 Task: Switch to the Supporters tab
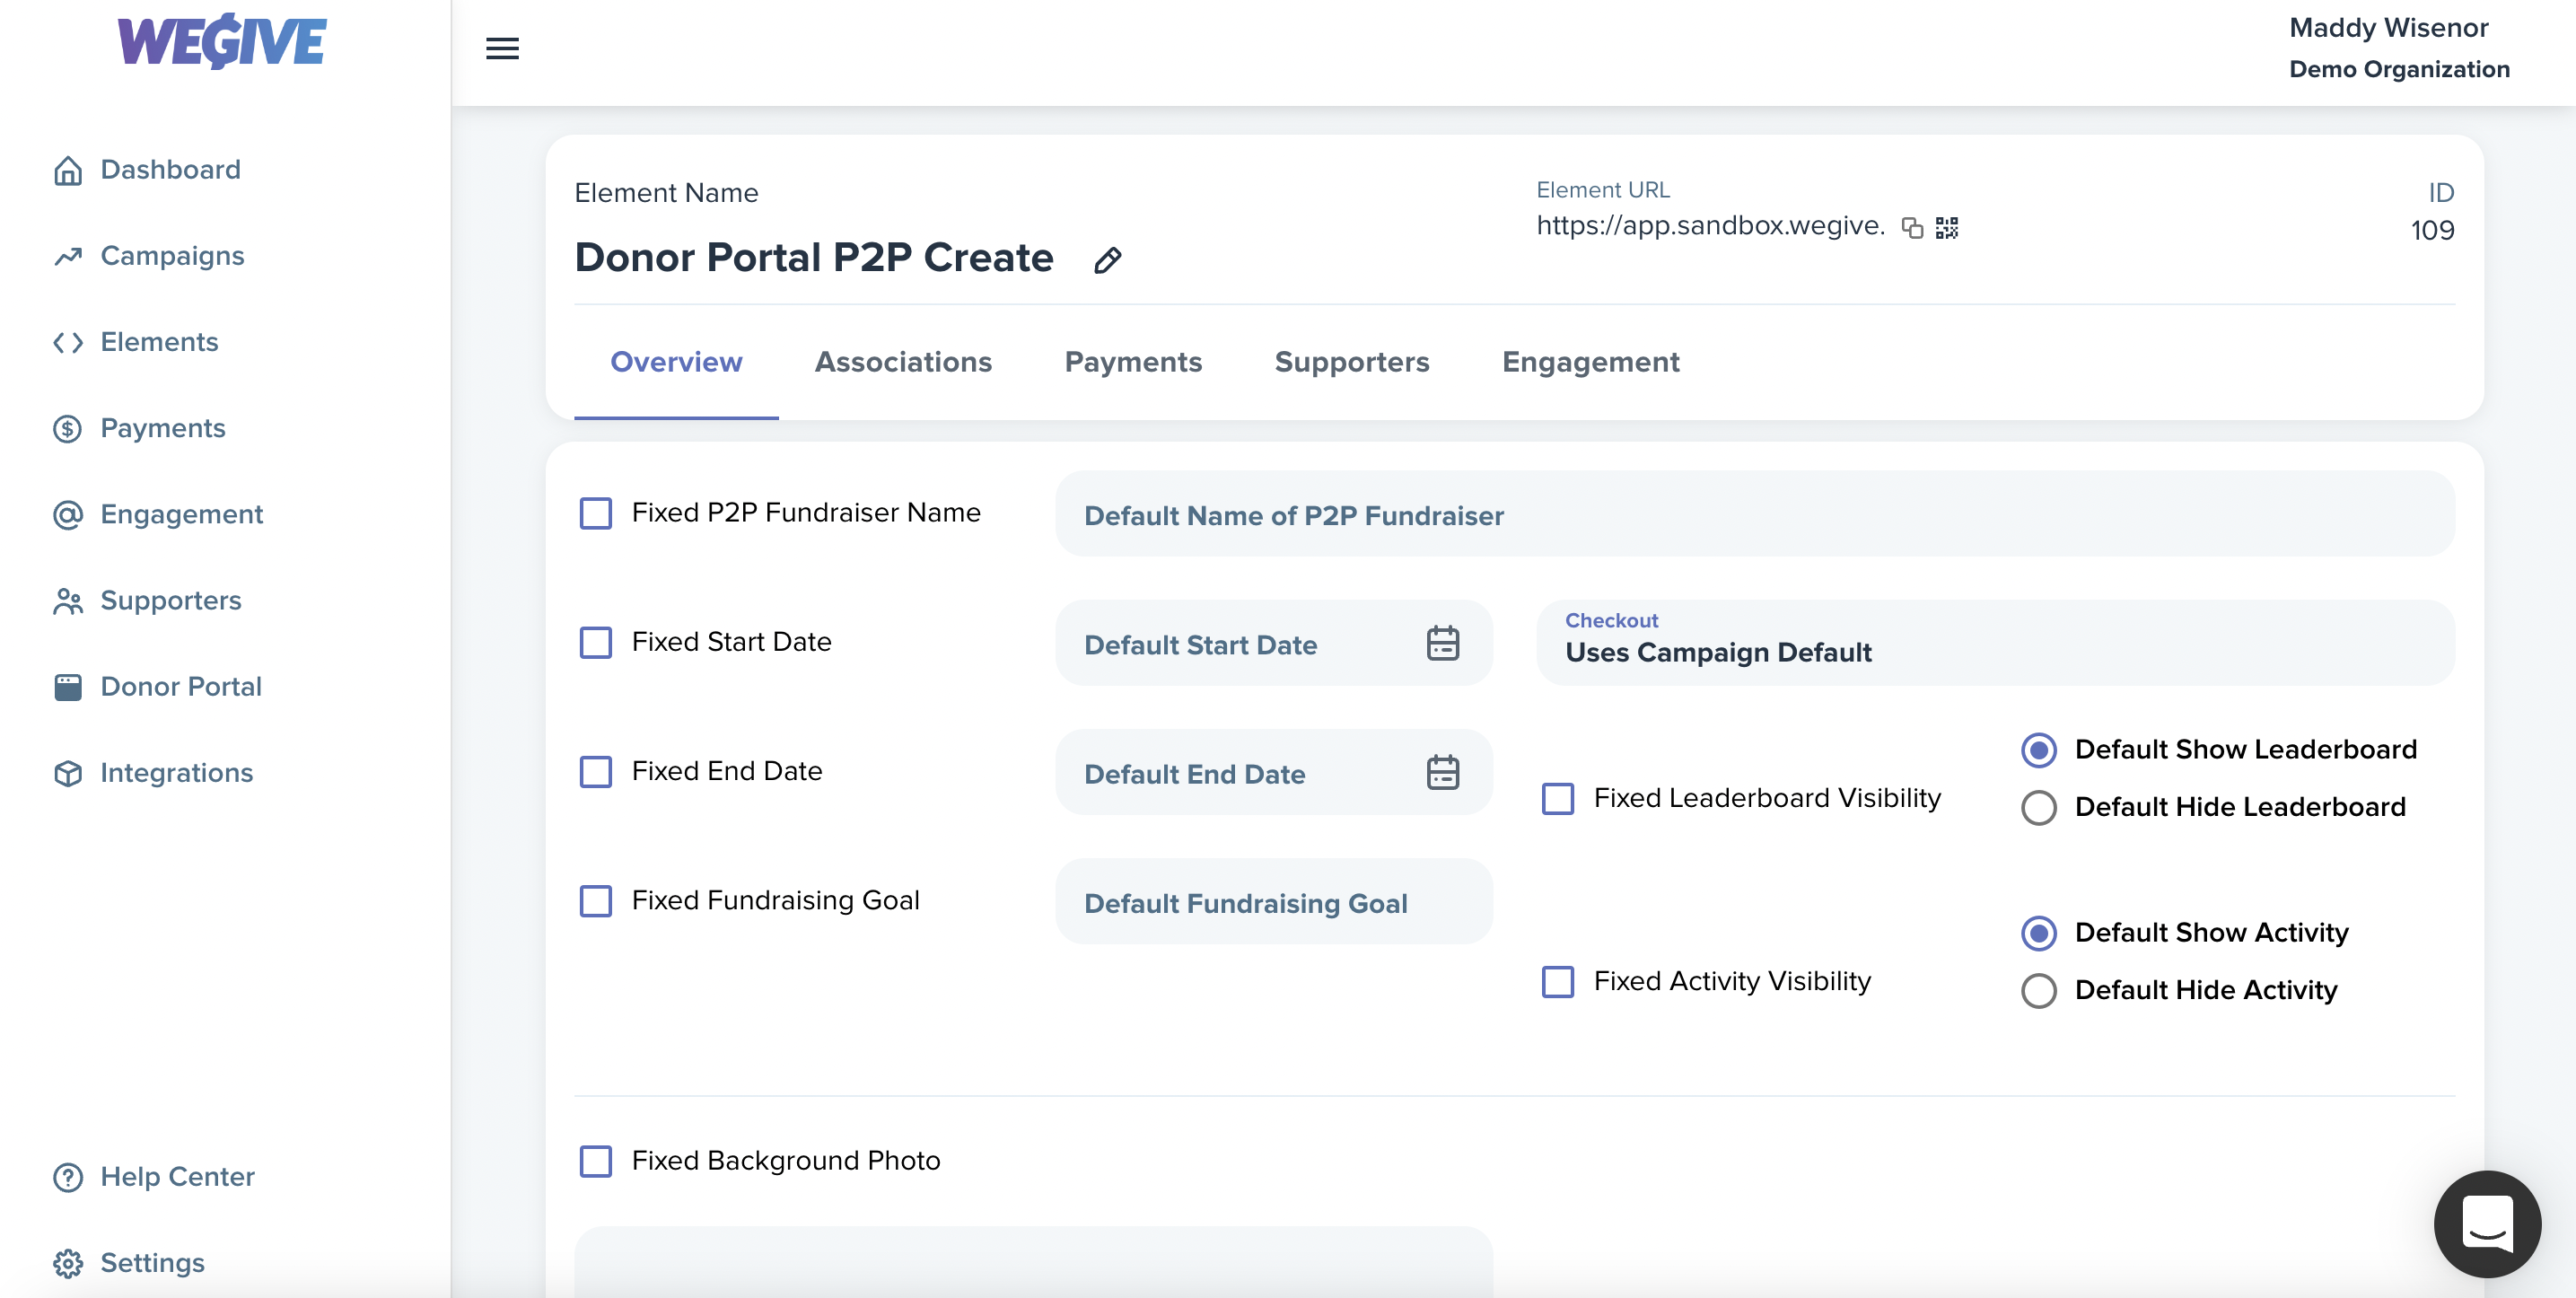pos(1351,362)
